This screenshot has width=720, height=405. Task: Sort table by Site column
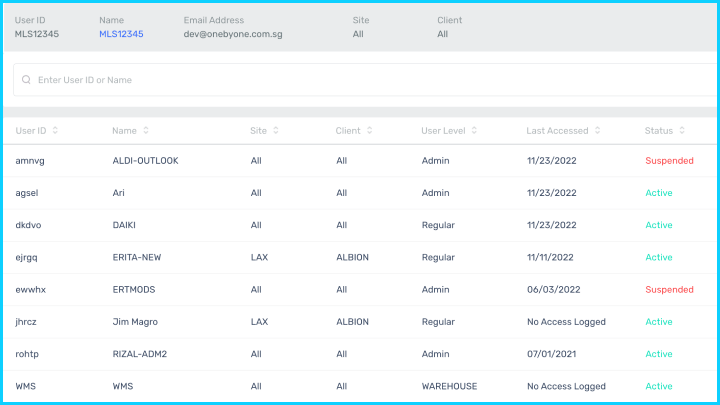(275, 131)
